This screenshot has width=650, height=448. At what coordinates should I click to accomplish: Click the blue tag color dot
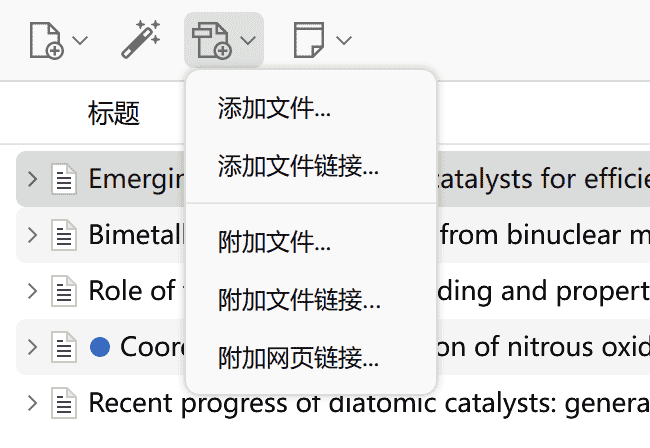tap(99, 348)
